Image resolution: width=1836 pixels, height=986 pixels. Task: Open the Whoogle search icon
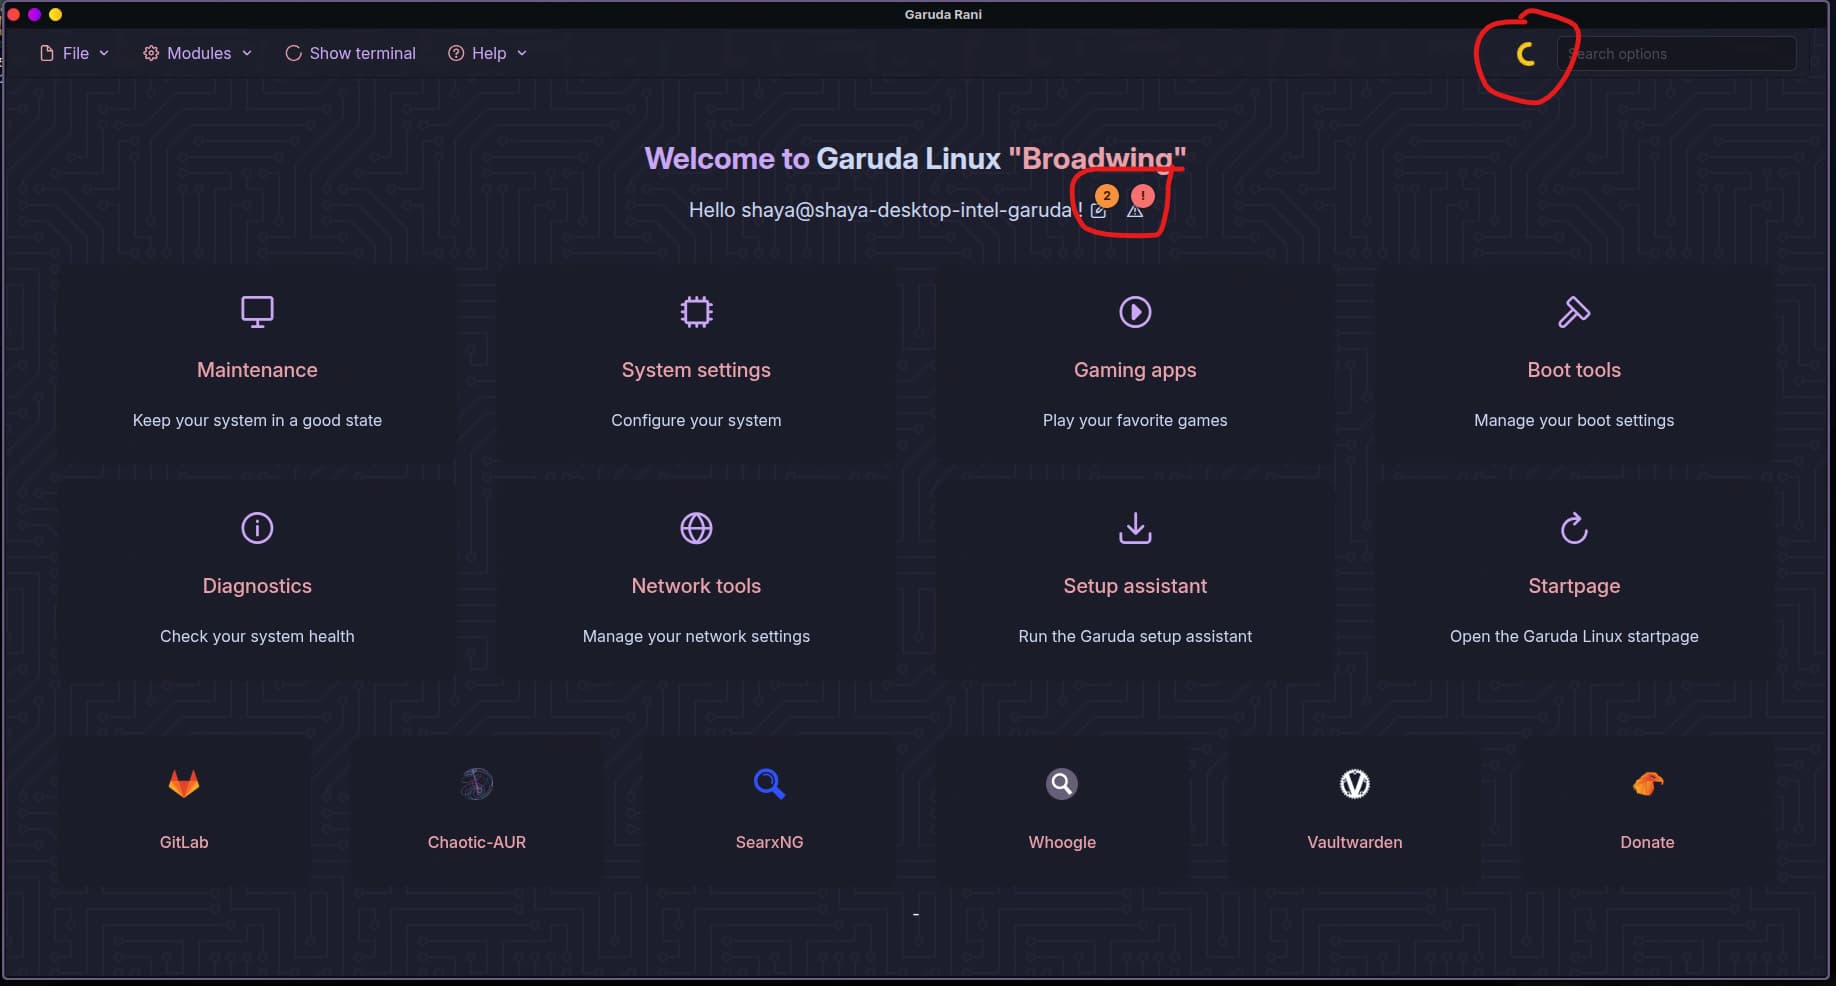point(1062,784)
